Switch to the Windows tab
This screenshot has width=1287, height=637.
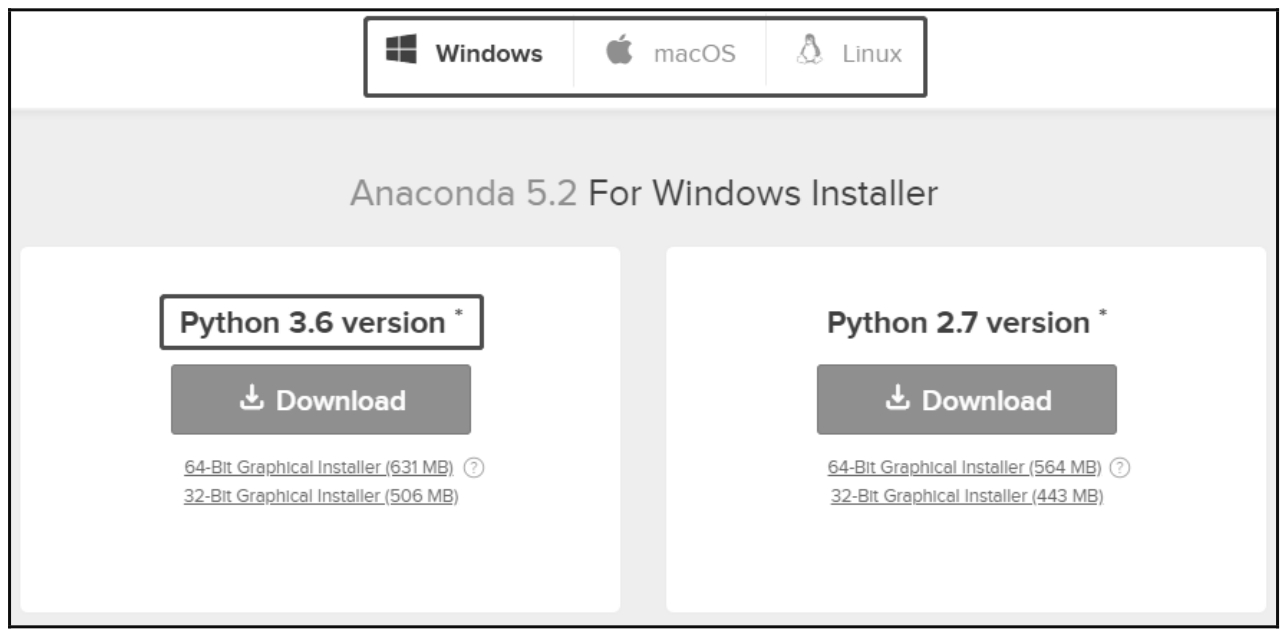click(470, 54)
